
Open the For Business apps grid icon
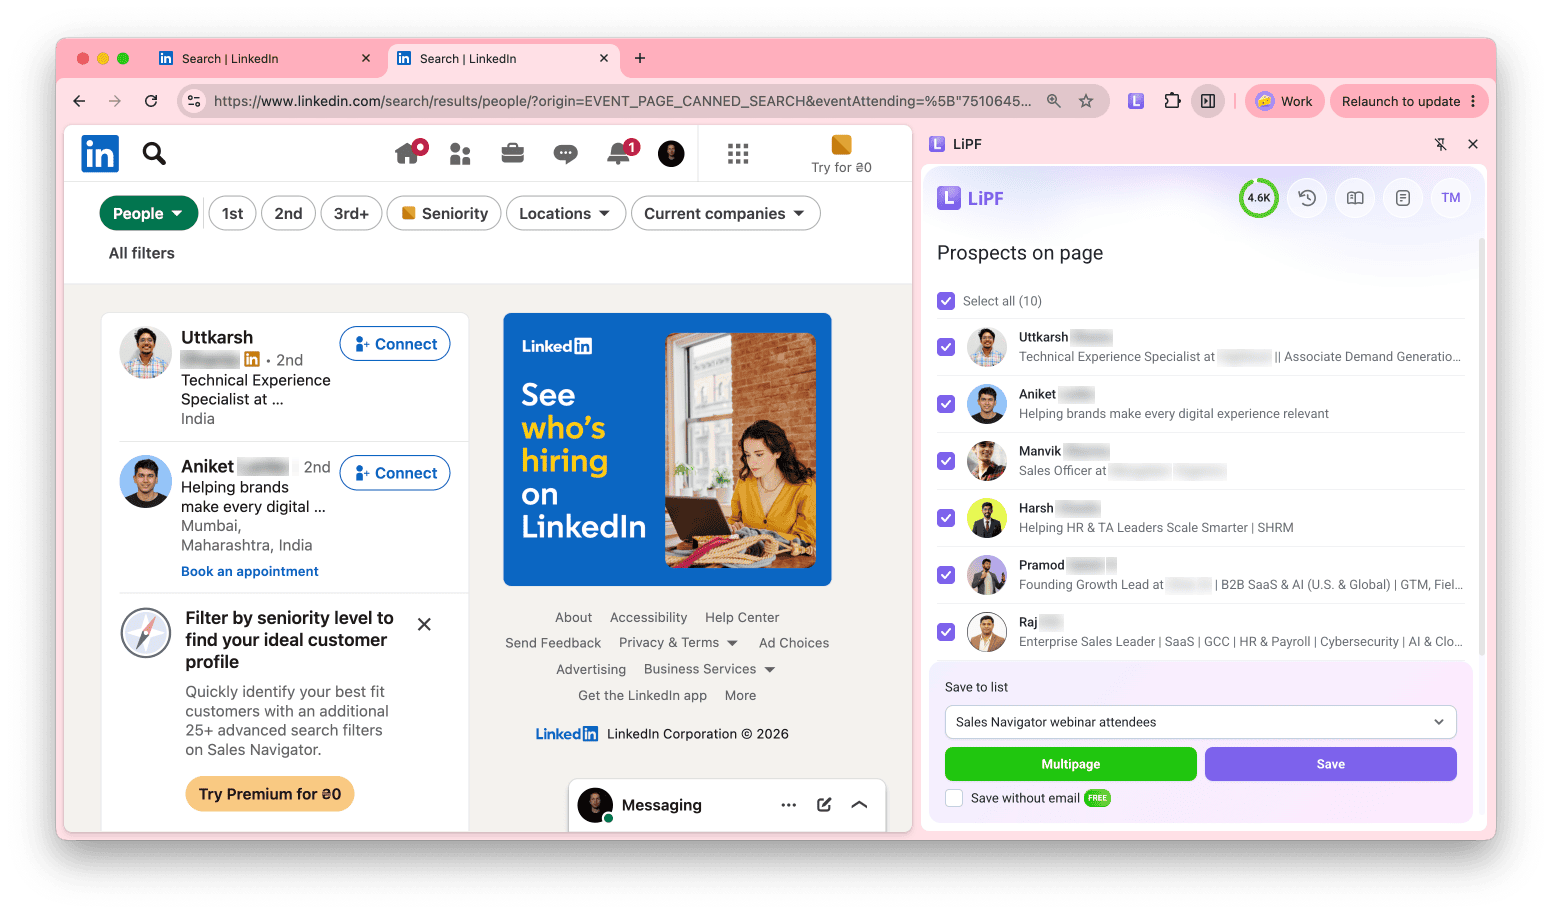(738, 153)
